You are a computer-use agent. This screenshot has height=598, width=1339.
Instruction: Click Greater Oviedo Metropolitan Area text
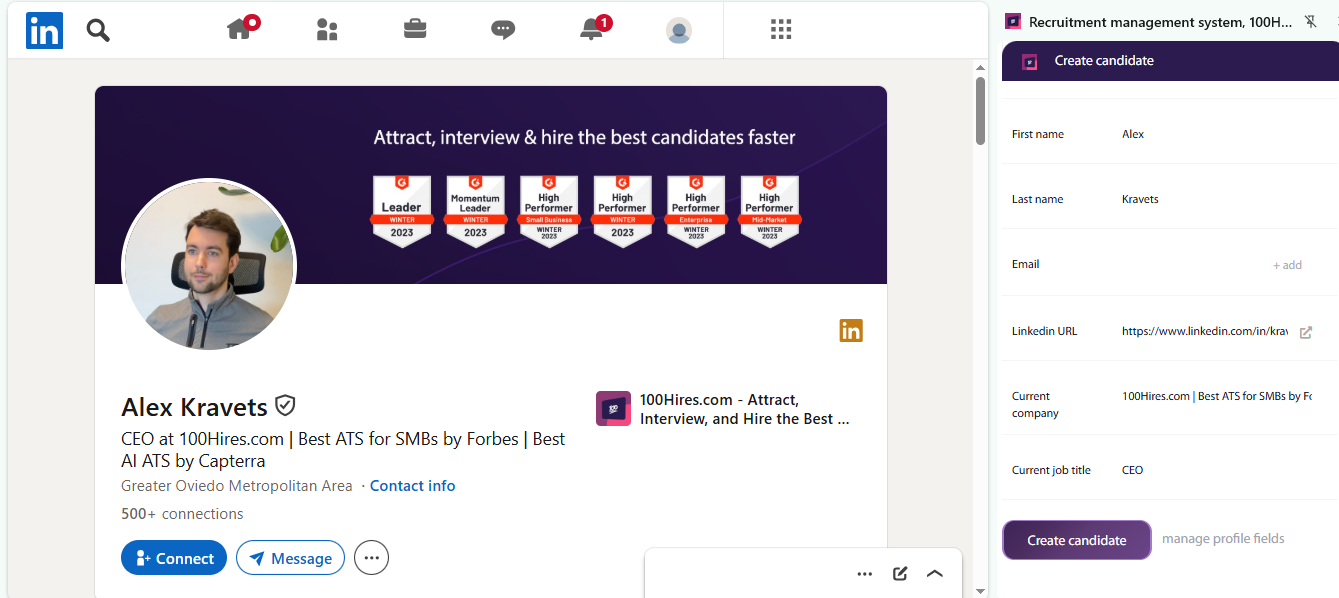coord(236,486)
